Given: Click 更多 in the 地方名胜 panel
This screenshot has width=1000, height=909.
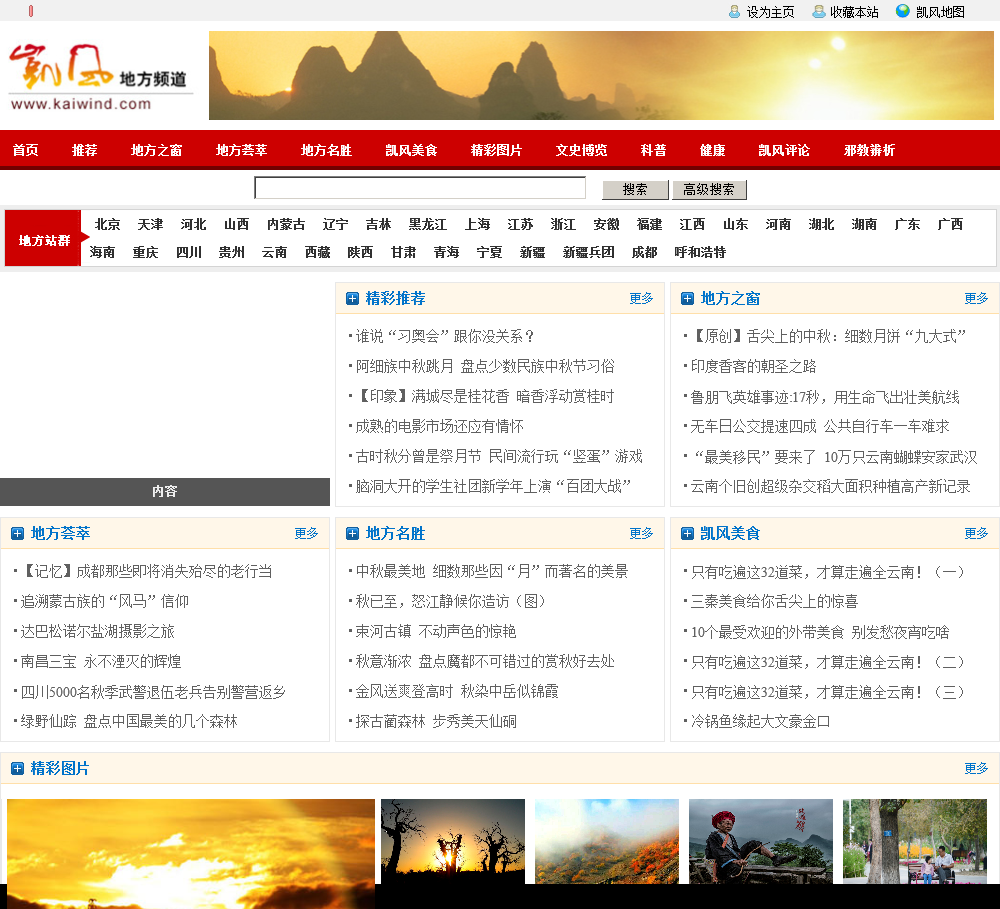Looking at the screenshot, I should click(641, 533).
